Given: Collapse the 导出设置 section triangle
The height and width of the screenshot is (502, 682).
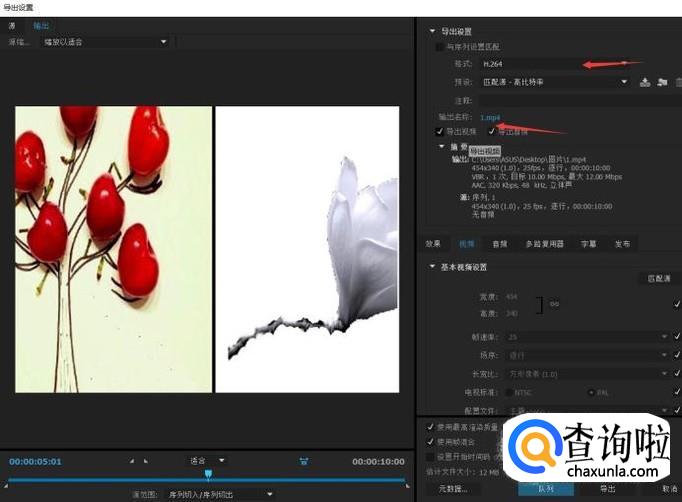Looking at the screenshot, I should [433, 31].
